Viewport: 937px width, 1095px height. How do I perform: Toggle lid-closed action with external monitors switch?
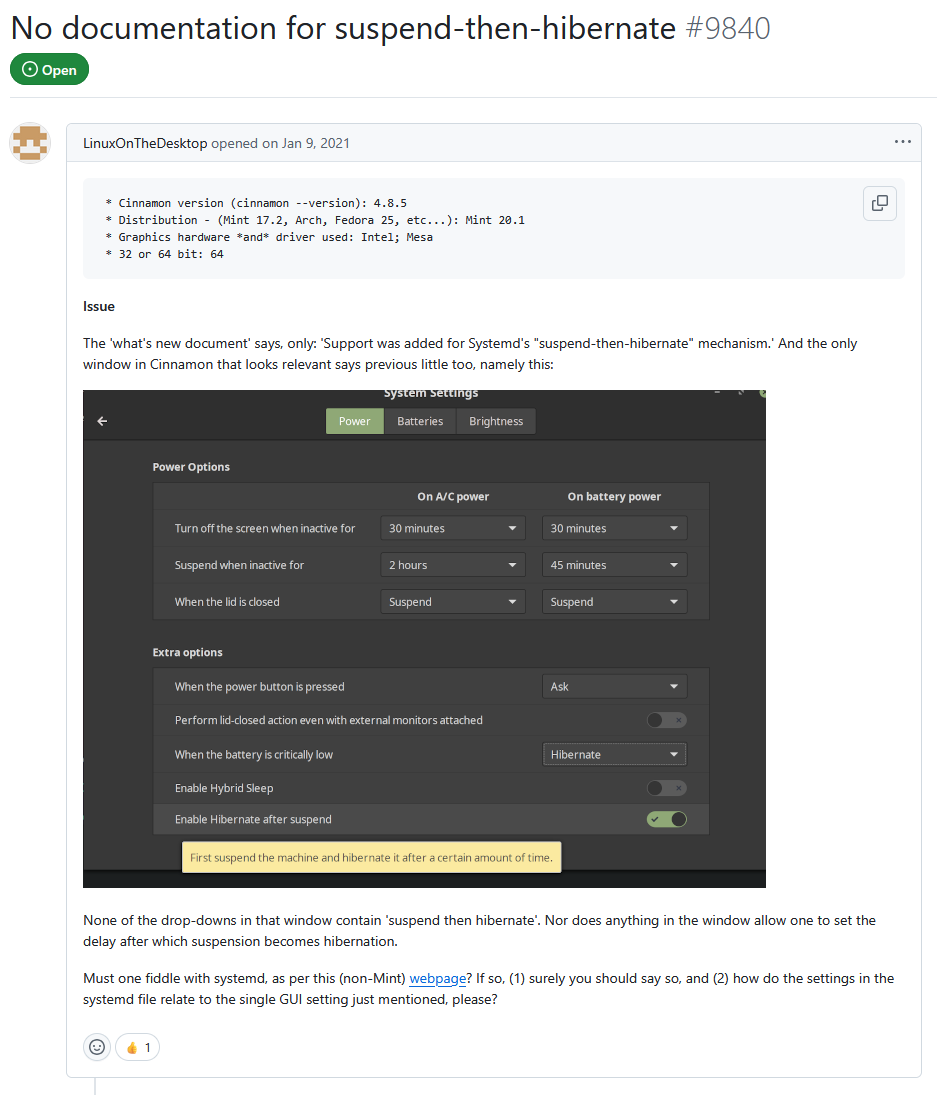667,720
